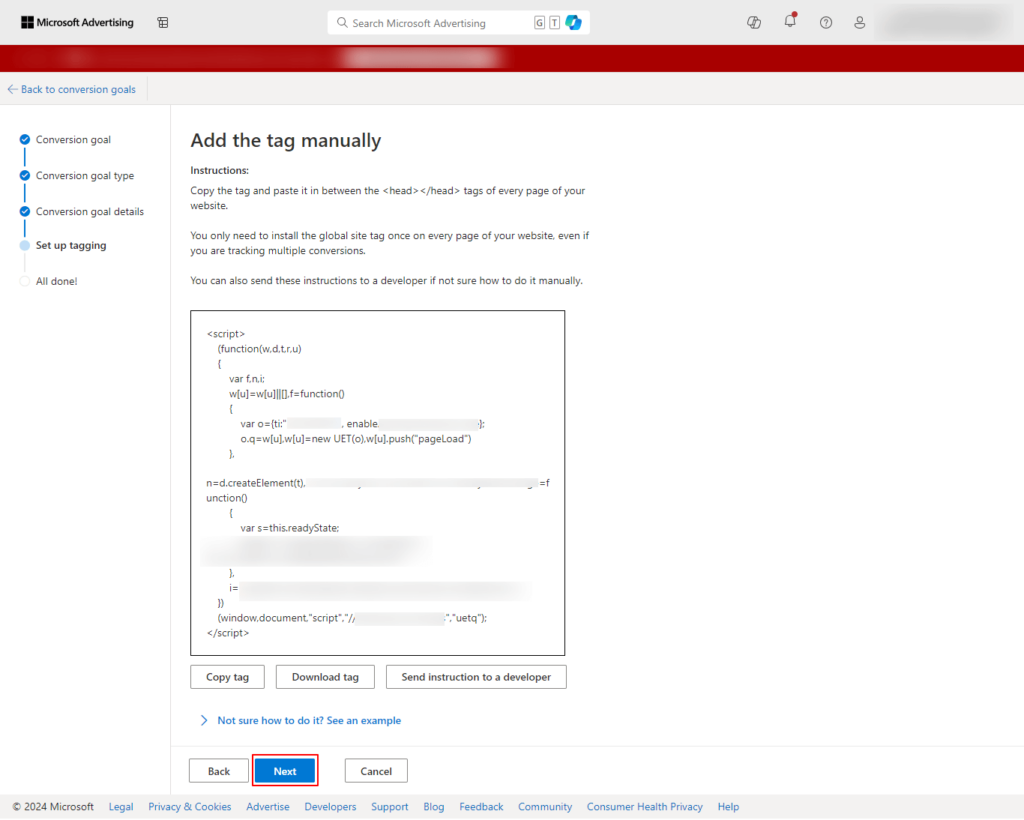The image size is (1024, 820).
Task: Select the Conversion goal type step
Action: (x=84, y=175)
